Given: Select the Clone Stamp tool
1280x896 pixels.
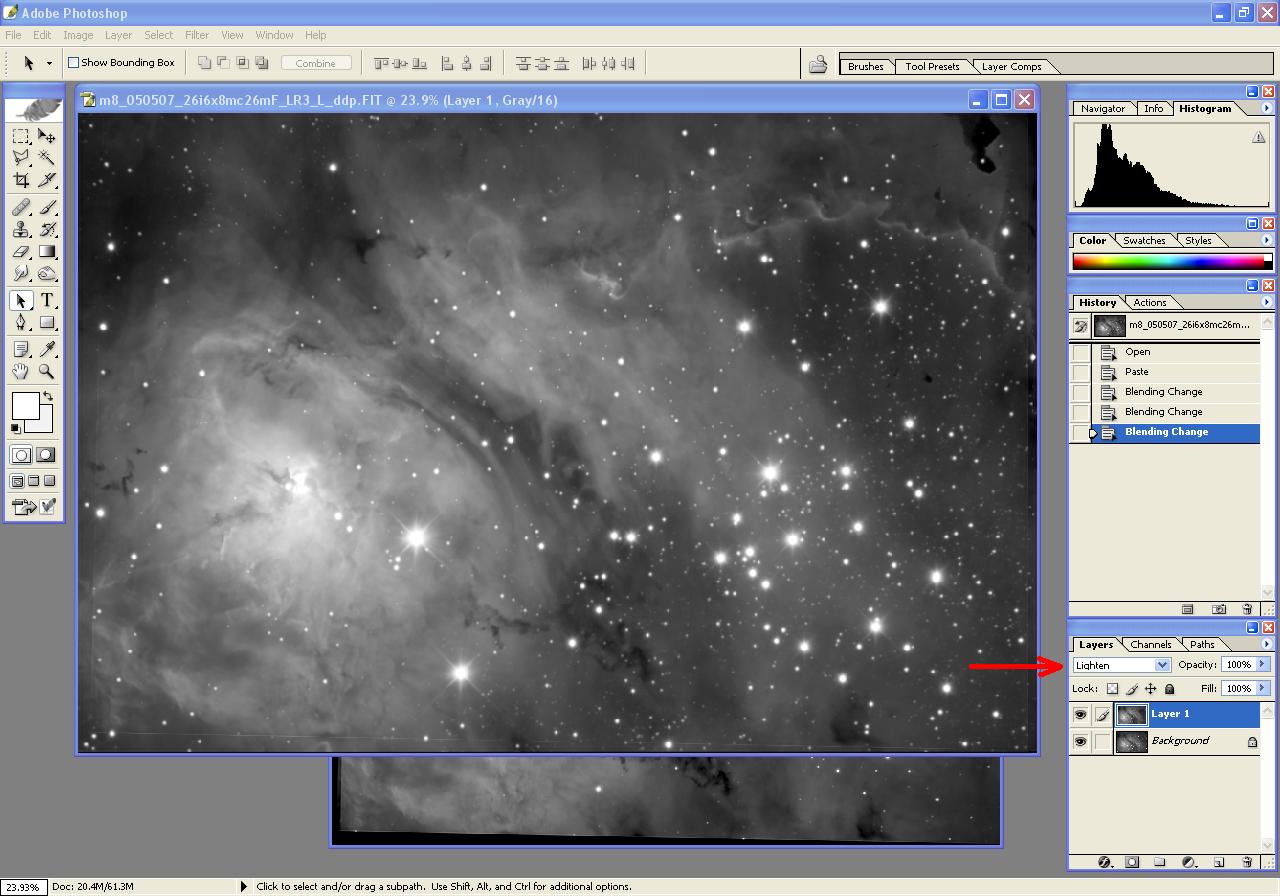Looking at the screenshot, I should pyautogui.click(x=21, y=229).
